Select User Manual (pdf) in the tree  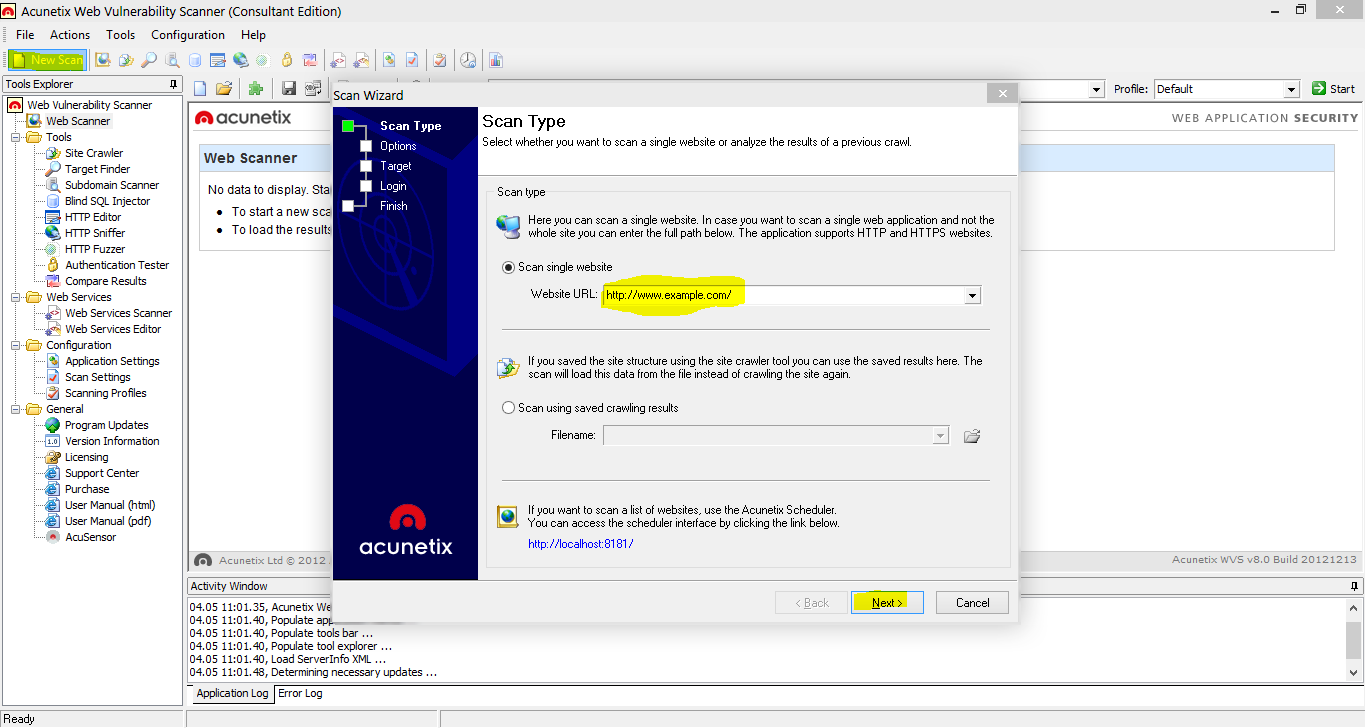[108, 521]
